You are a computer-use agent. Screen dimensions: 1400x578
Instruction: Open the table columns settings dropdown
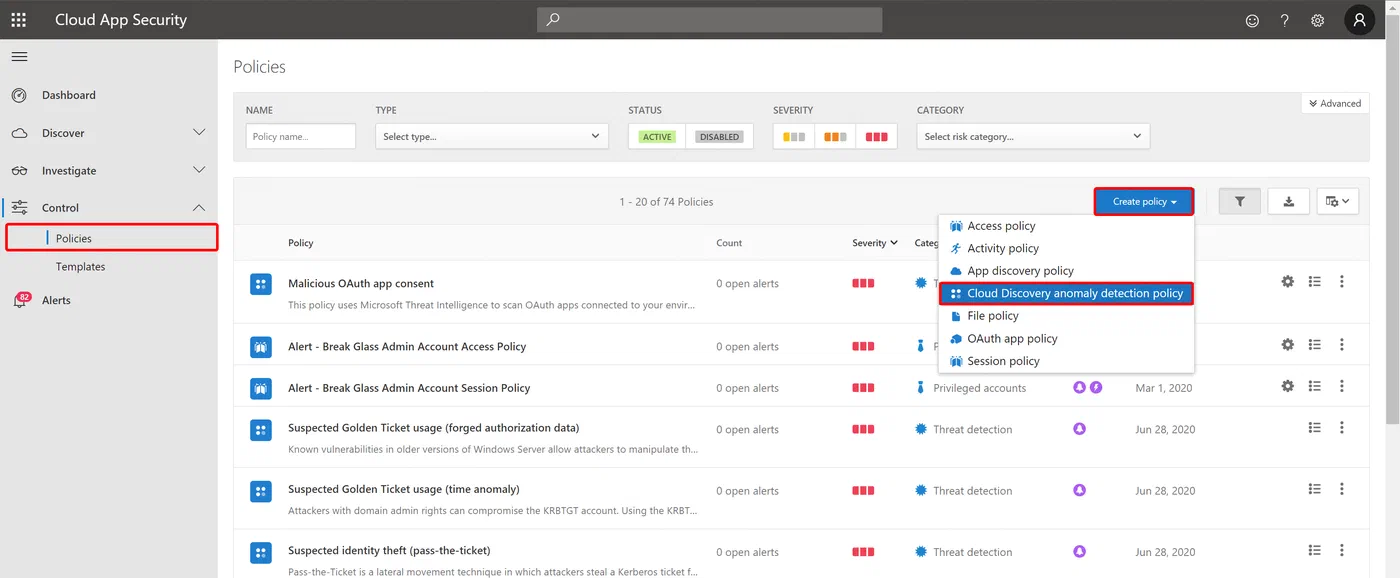[x=1338, y=201]
